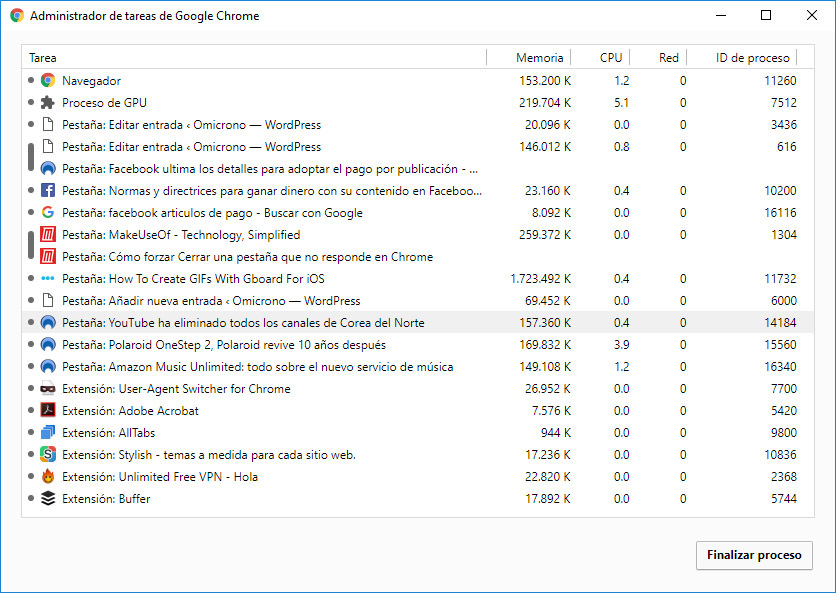Sort processes by ID de proceso
The width and height of the screenshot is (836, 593).
click(x=751, y=57)
